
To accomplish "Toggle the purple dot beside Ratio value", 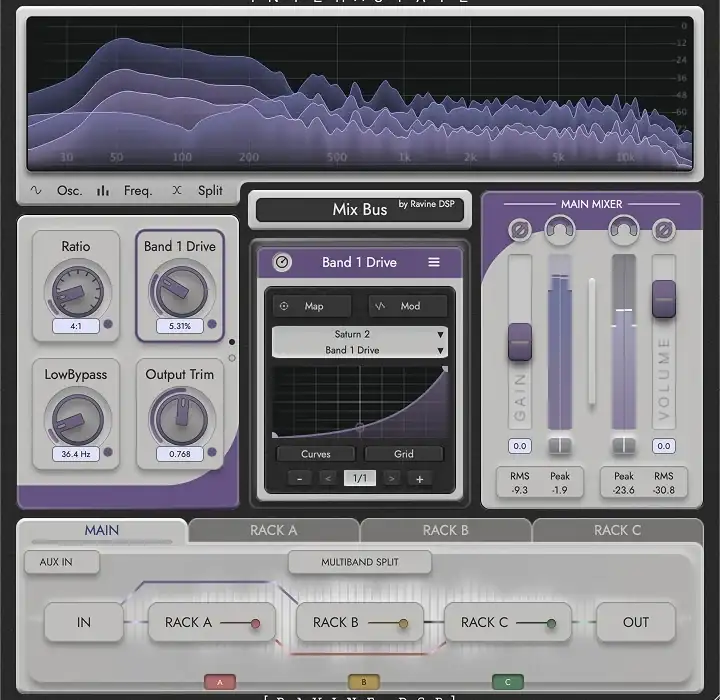I will click(108, 324).
